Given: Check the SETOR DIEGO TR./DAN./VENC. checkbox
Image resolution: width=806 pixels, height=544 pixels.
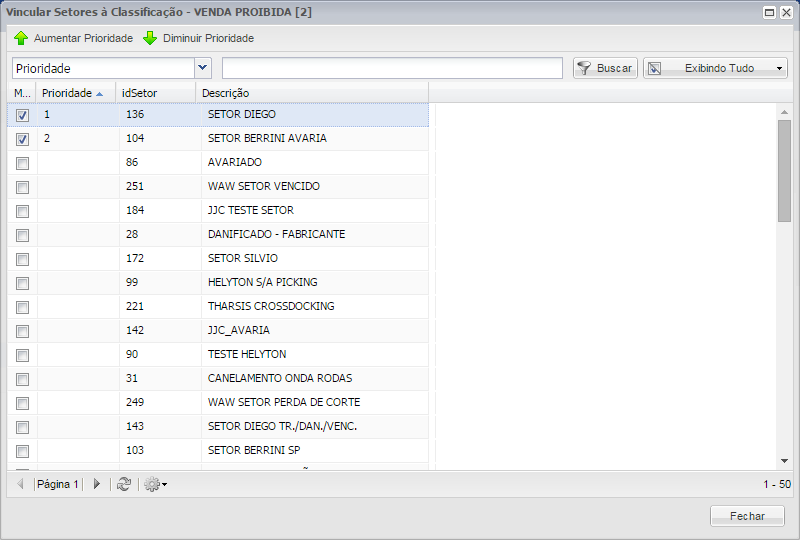Looking at the screenshot, I should coord(22,427).
